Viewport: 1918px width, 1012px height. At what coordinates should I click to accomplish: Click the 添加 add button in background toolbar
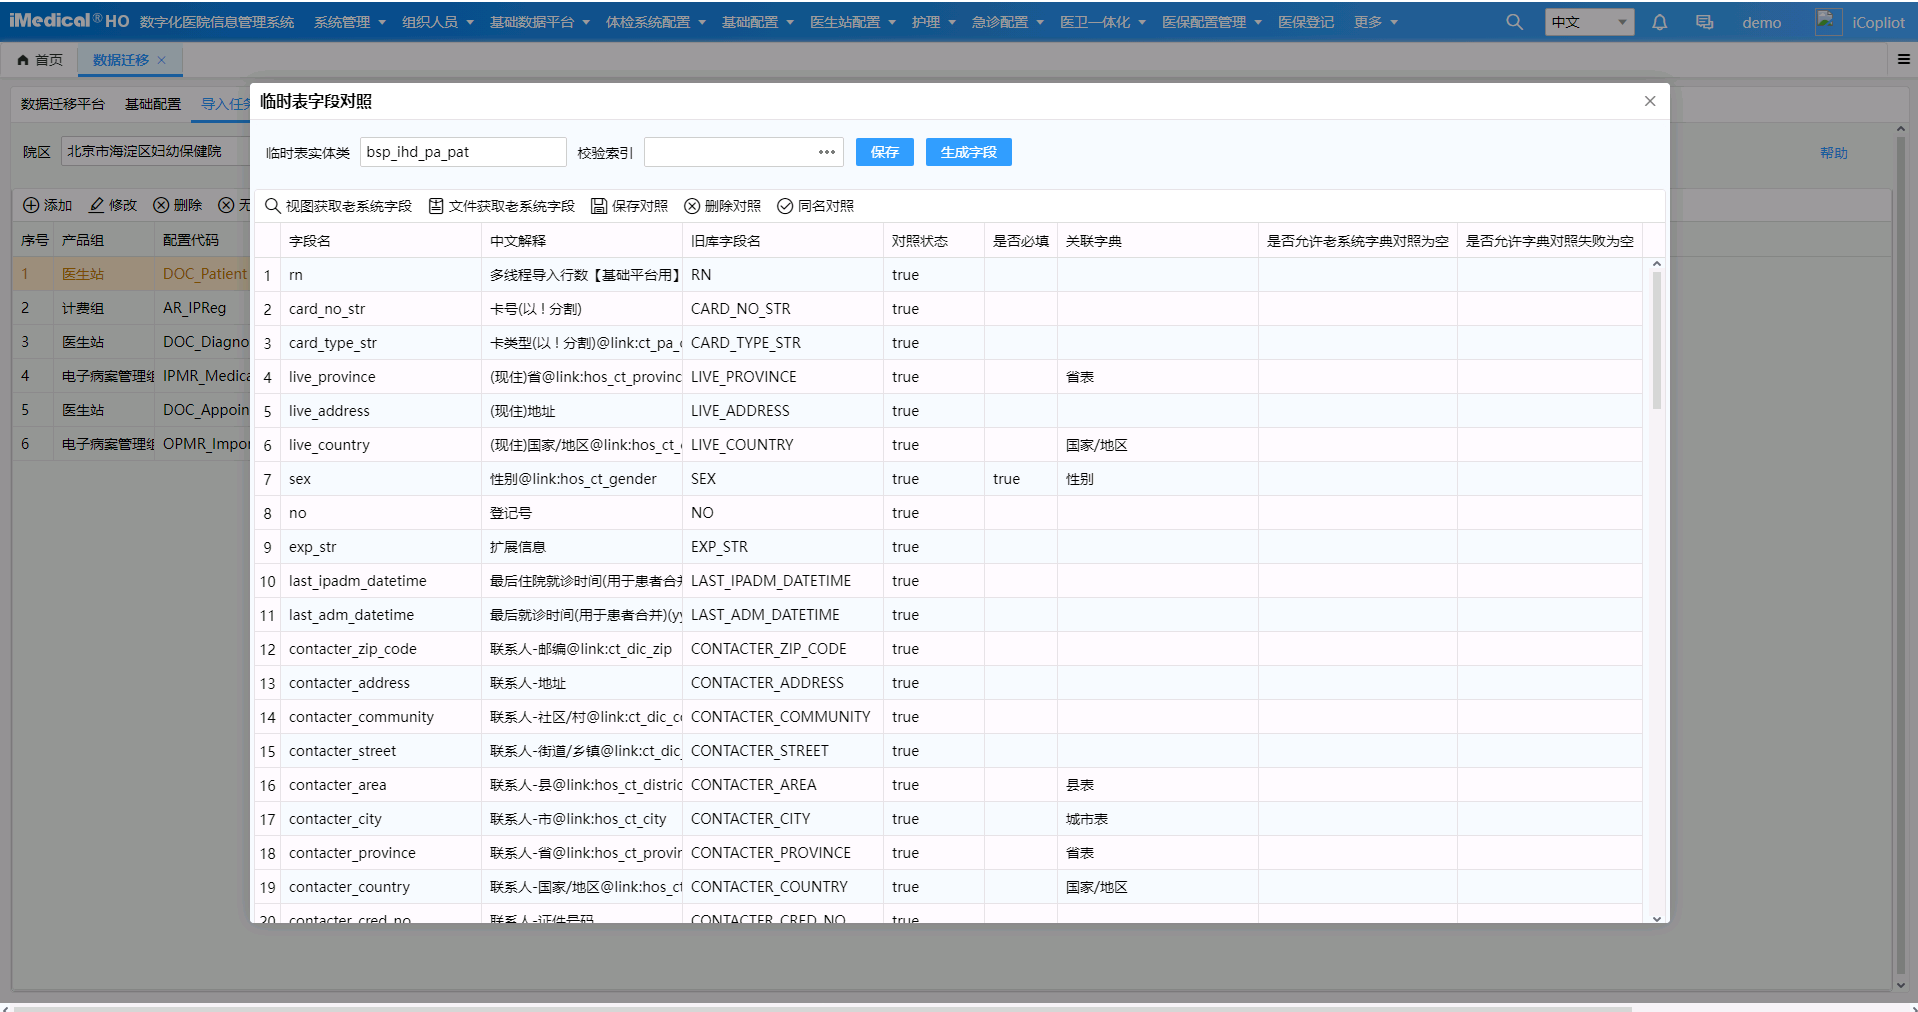pyautogui.click(x=48, y=205)
